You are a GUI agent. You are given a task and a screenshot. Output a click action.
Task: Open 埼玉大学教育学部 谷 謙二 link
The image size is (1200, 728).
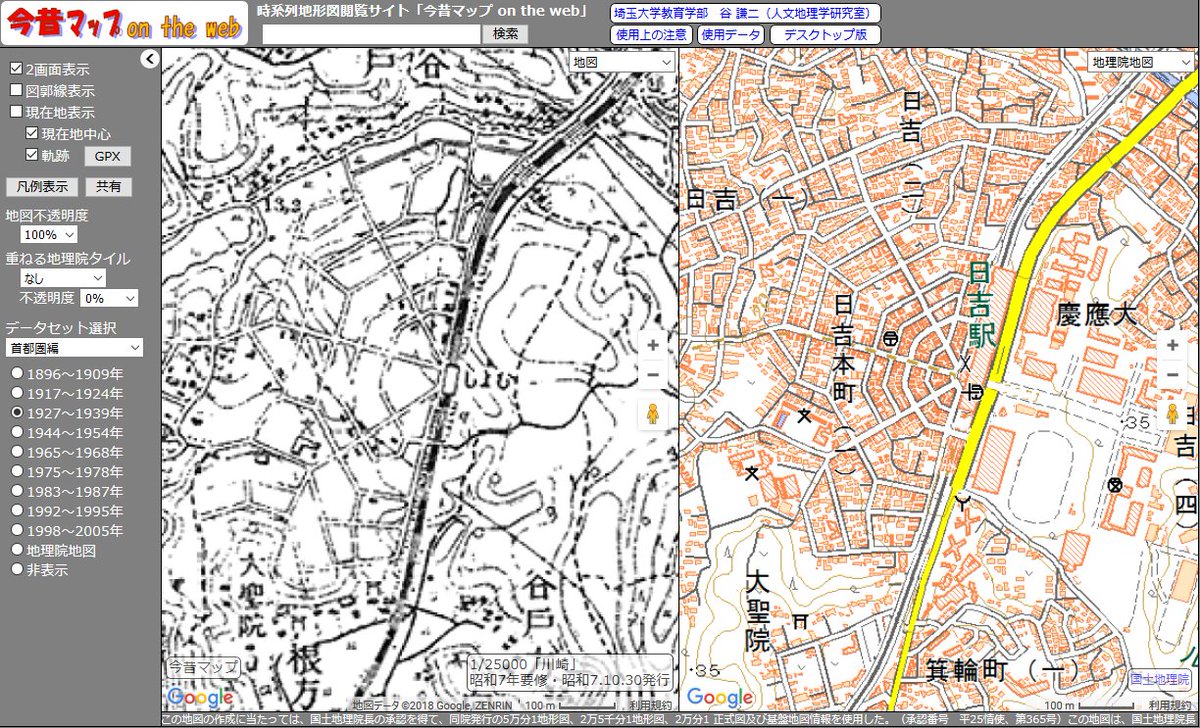[x=745, y=13]
